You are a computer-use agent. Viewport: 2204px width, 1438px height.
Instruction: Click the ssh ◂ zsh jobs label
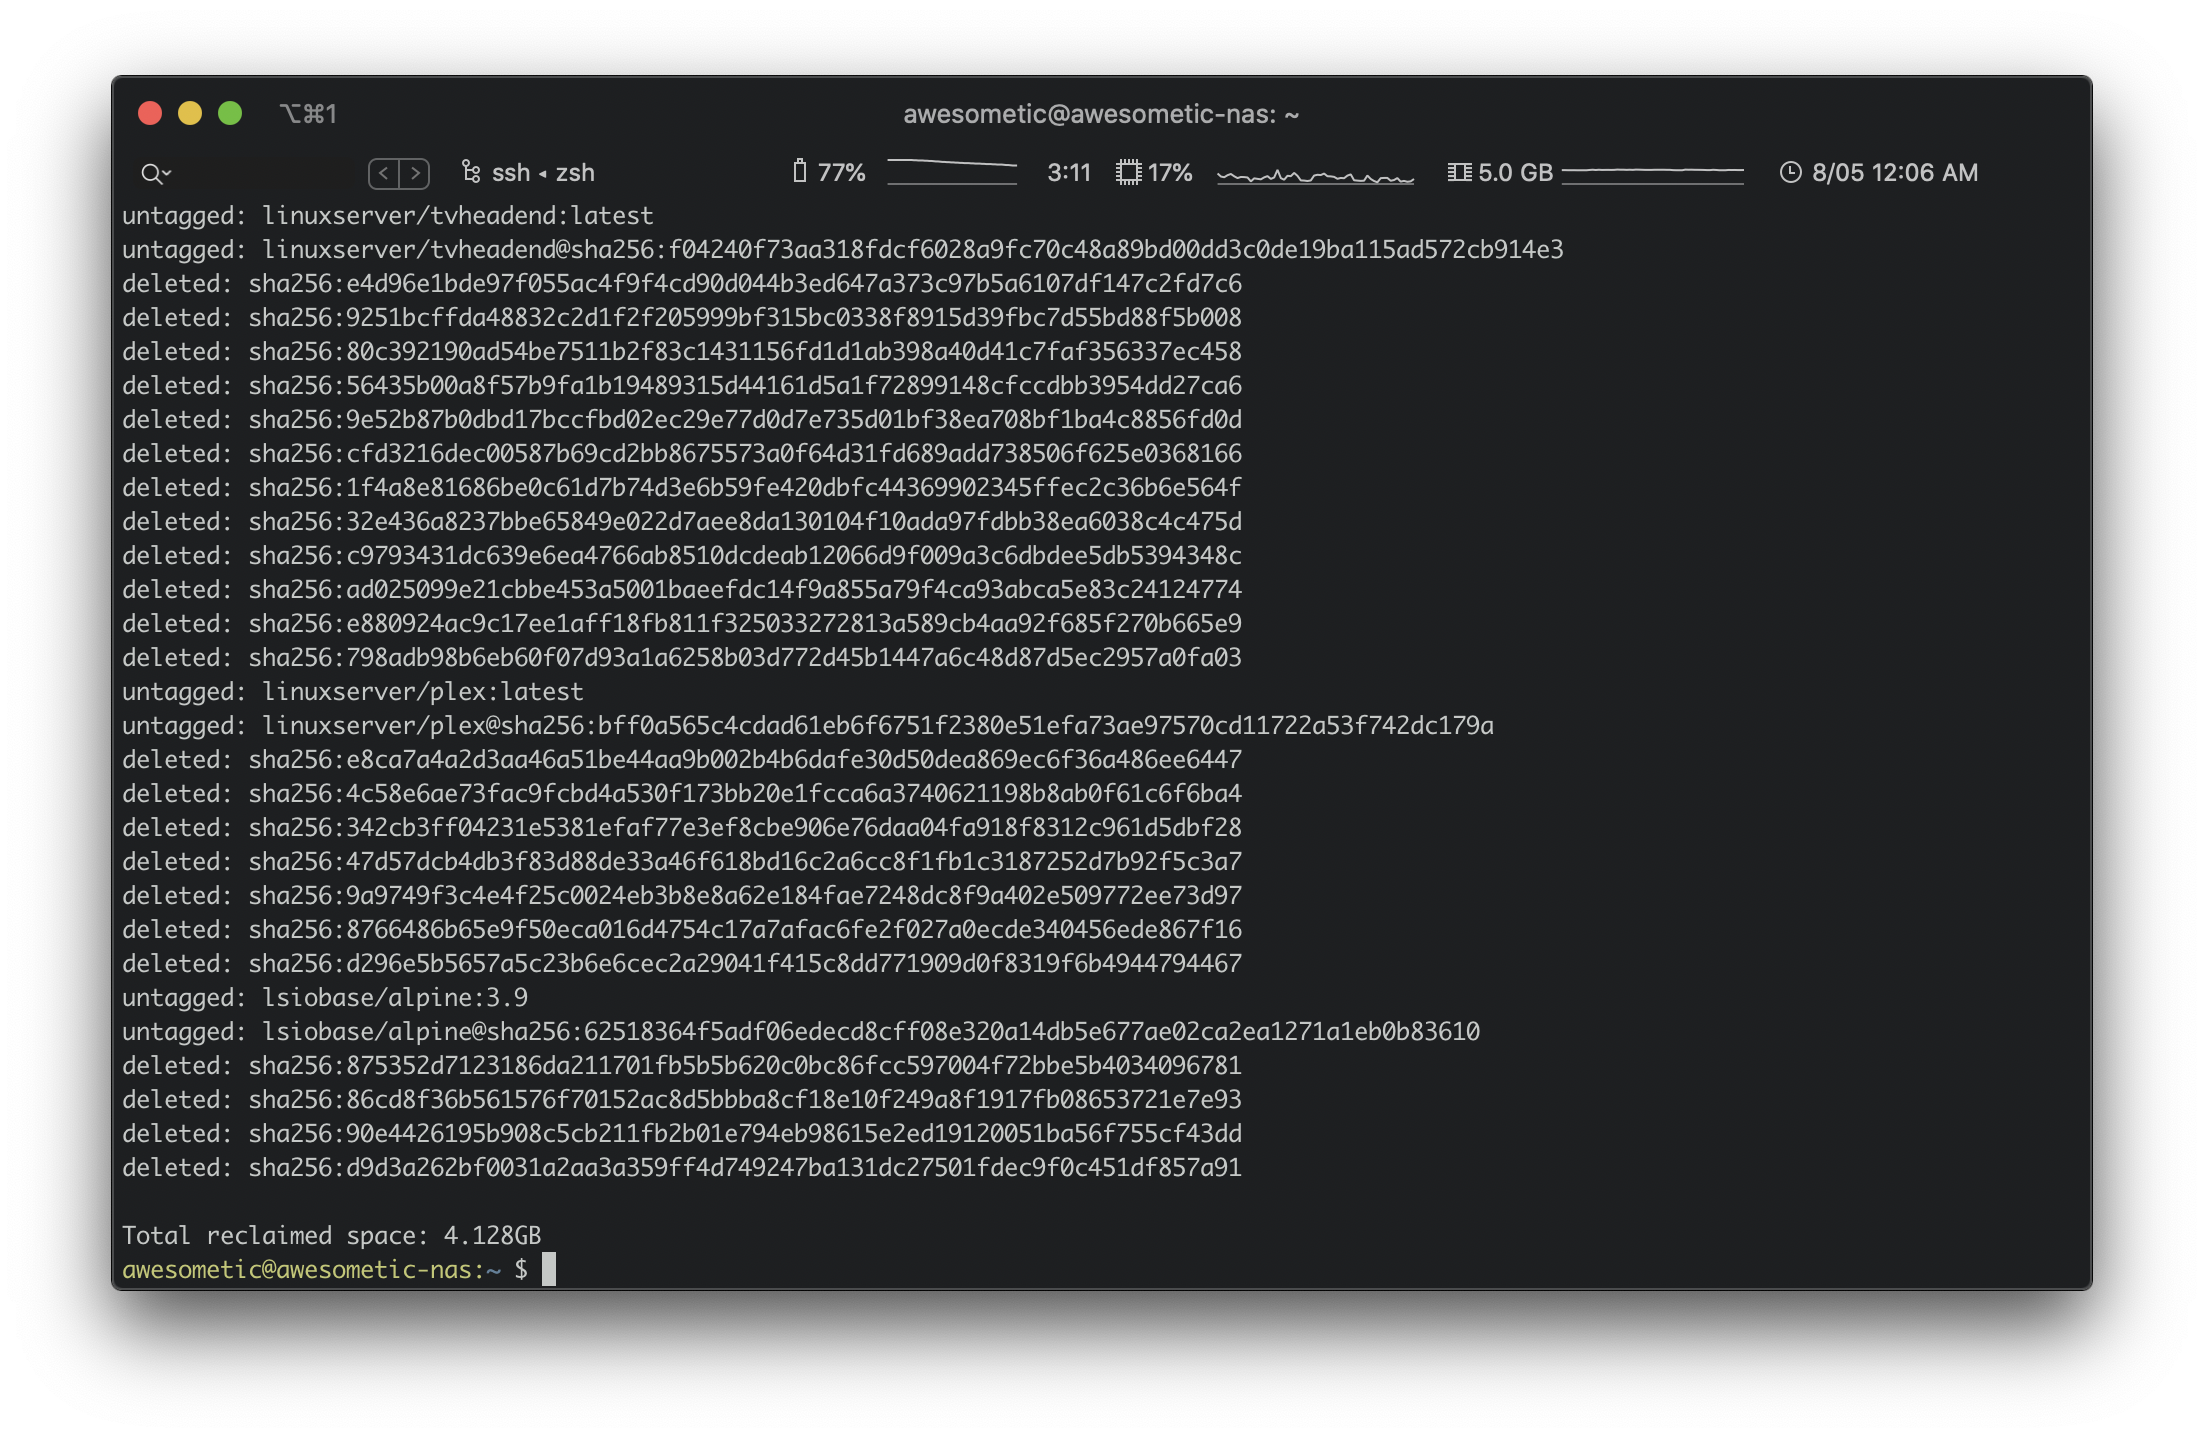point(543,173)
